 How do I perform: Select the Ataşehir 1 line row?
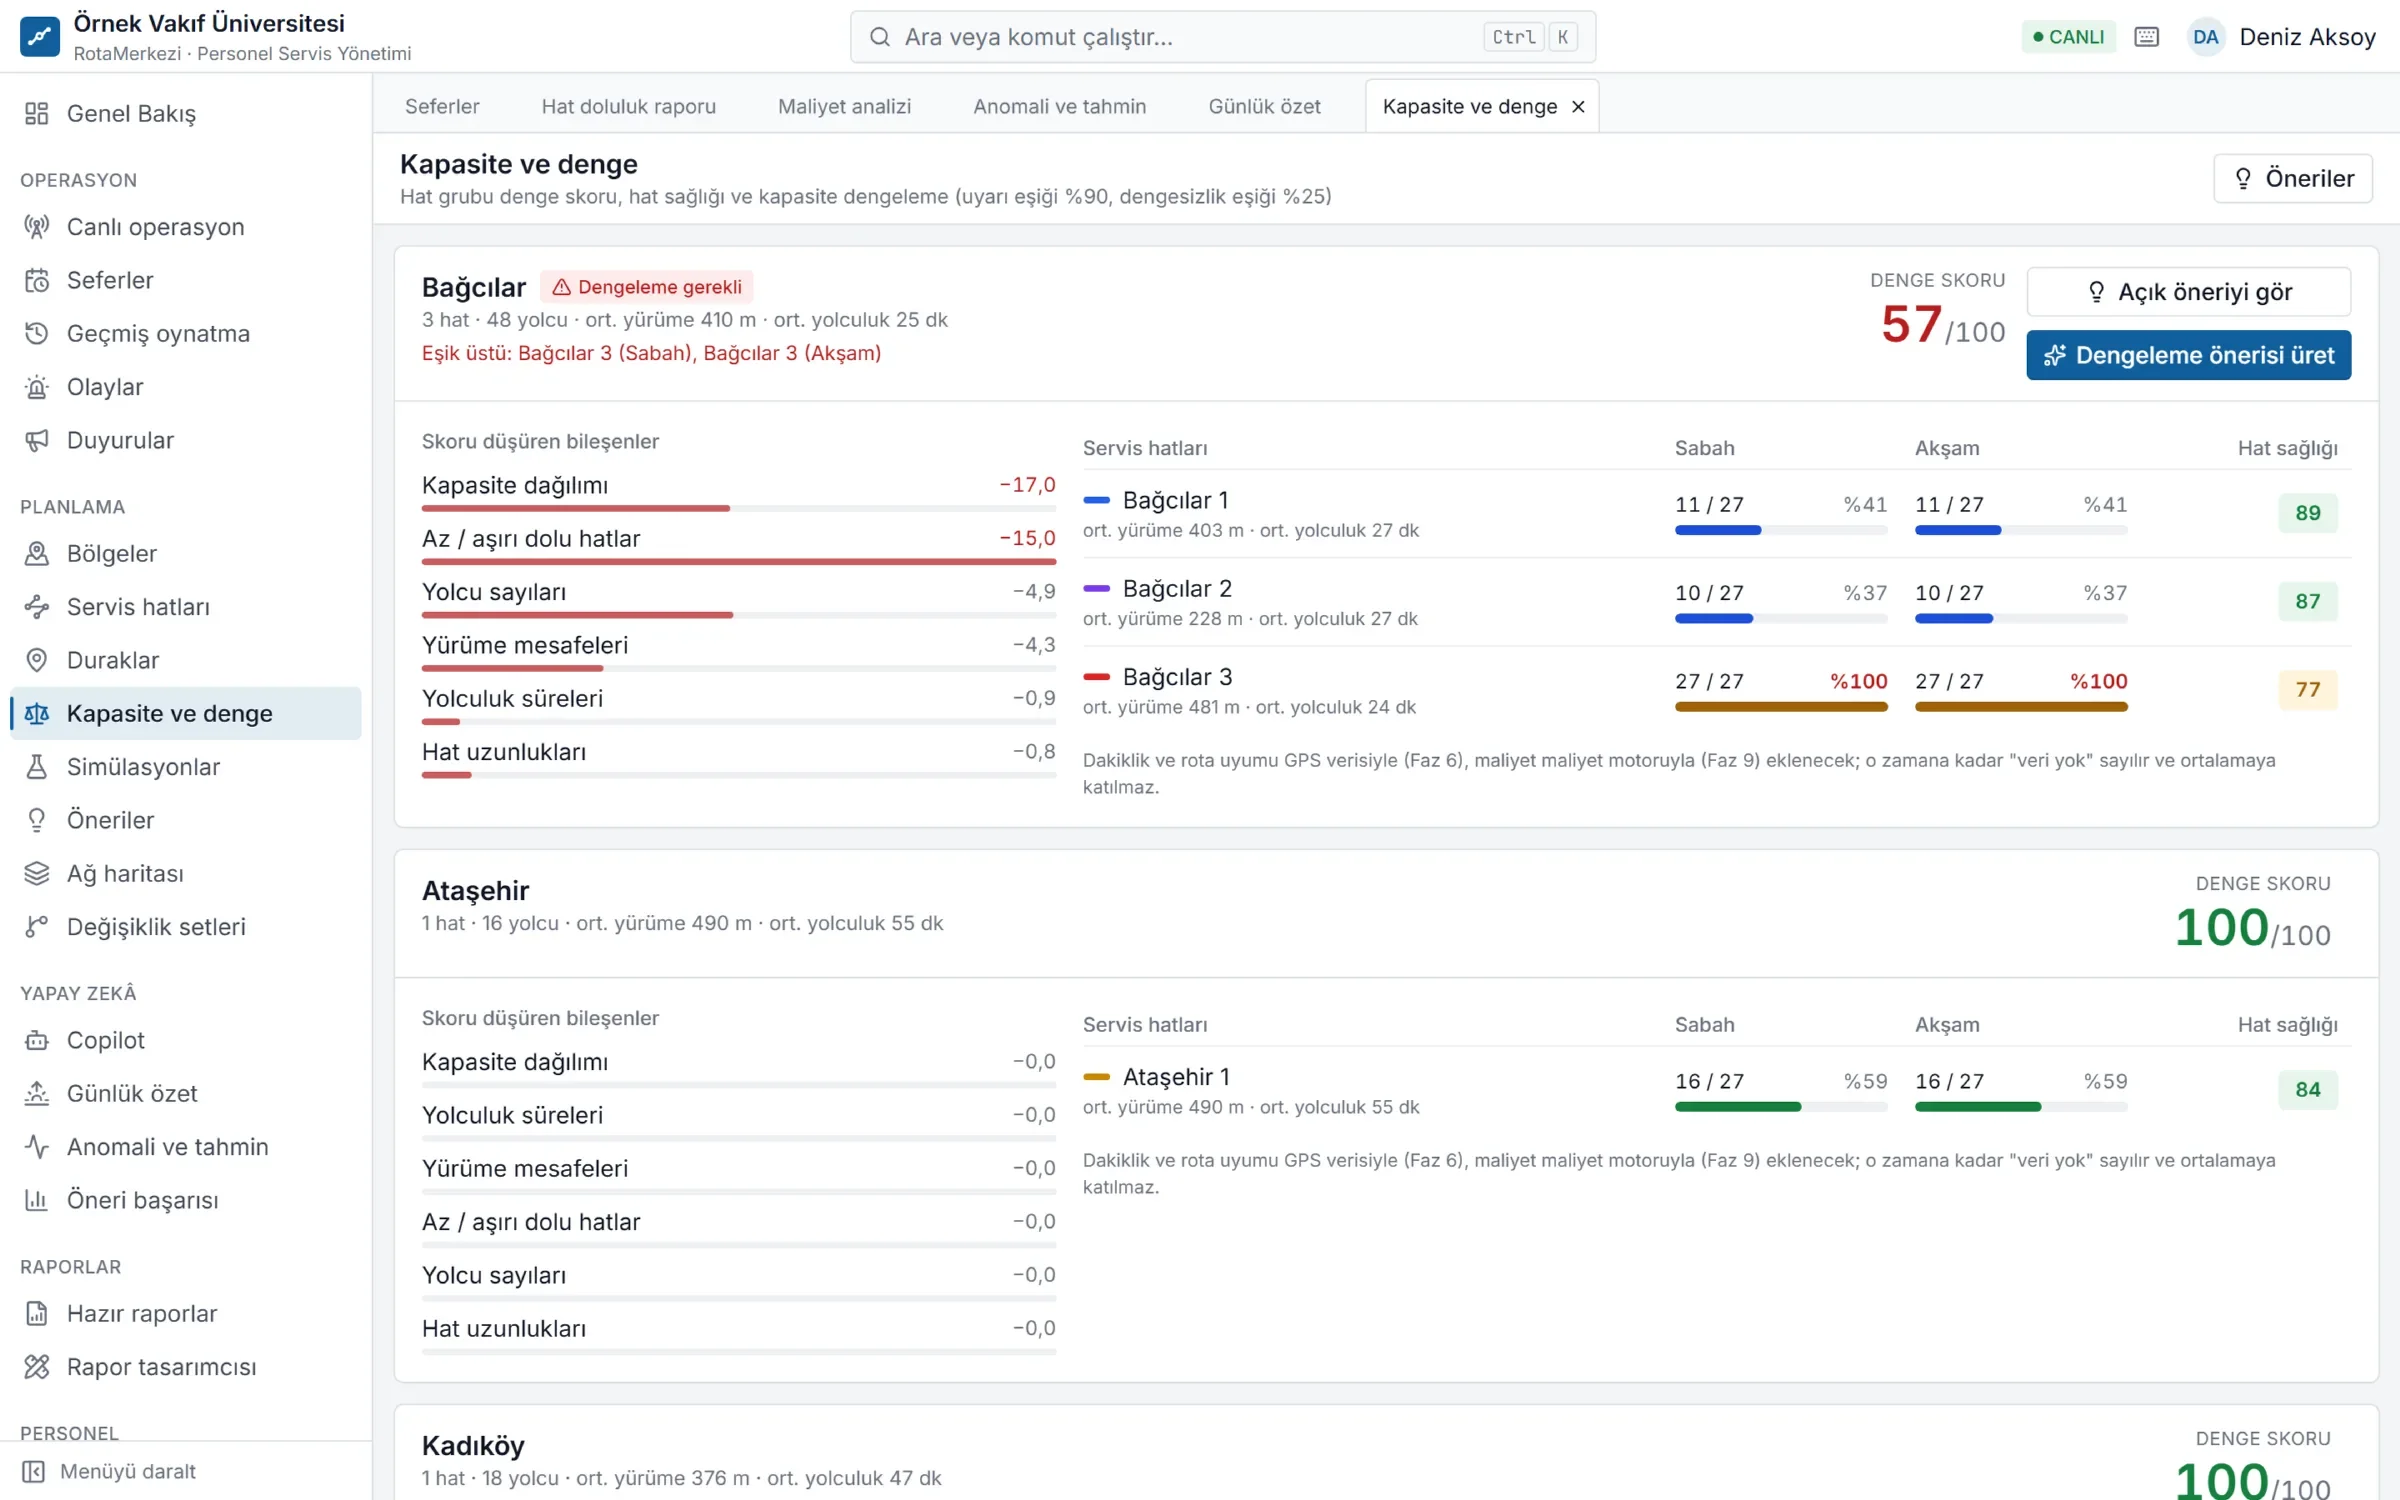coord(1716,1090)
